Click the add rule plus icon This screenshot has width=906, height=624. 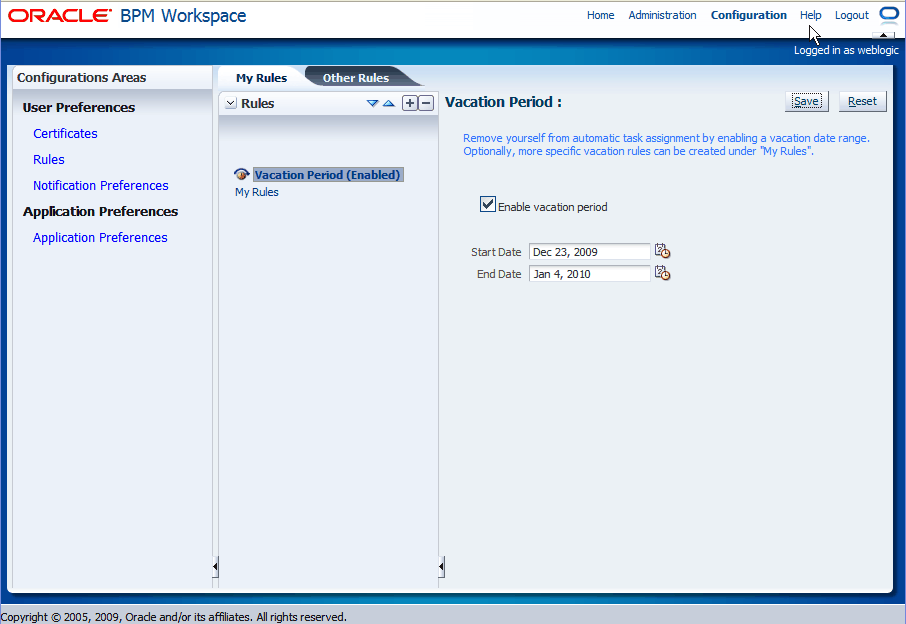(410, 103)
